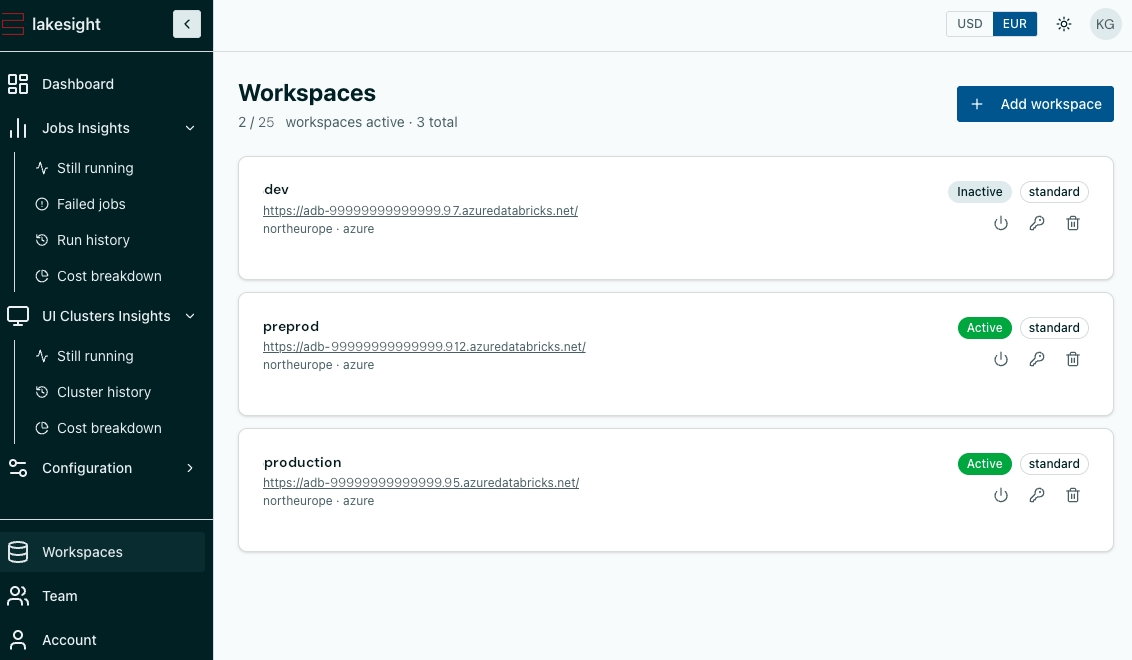This screenshot has height=660, width=1132.
Task: Click the KG avatar in the top bar
Action: tap(1105, 23)
